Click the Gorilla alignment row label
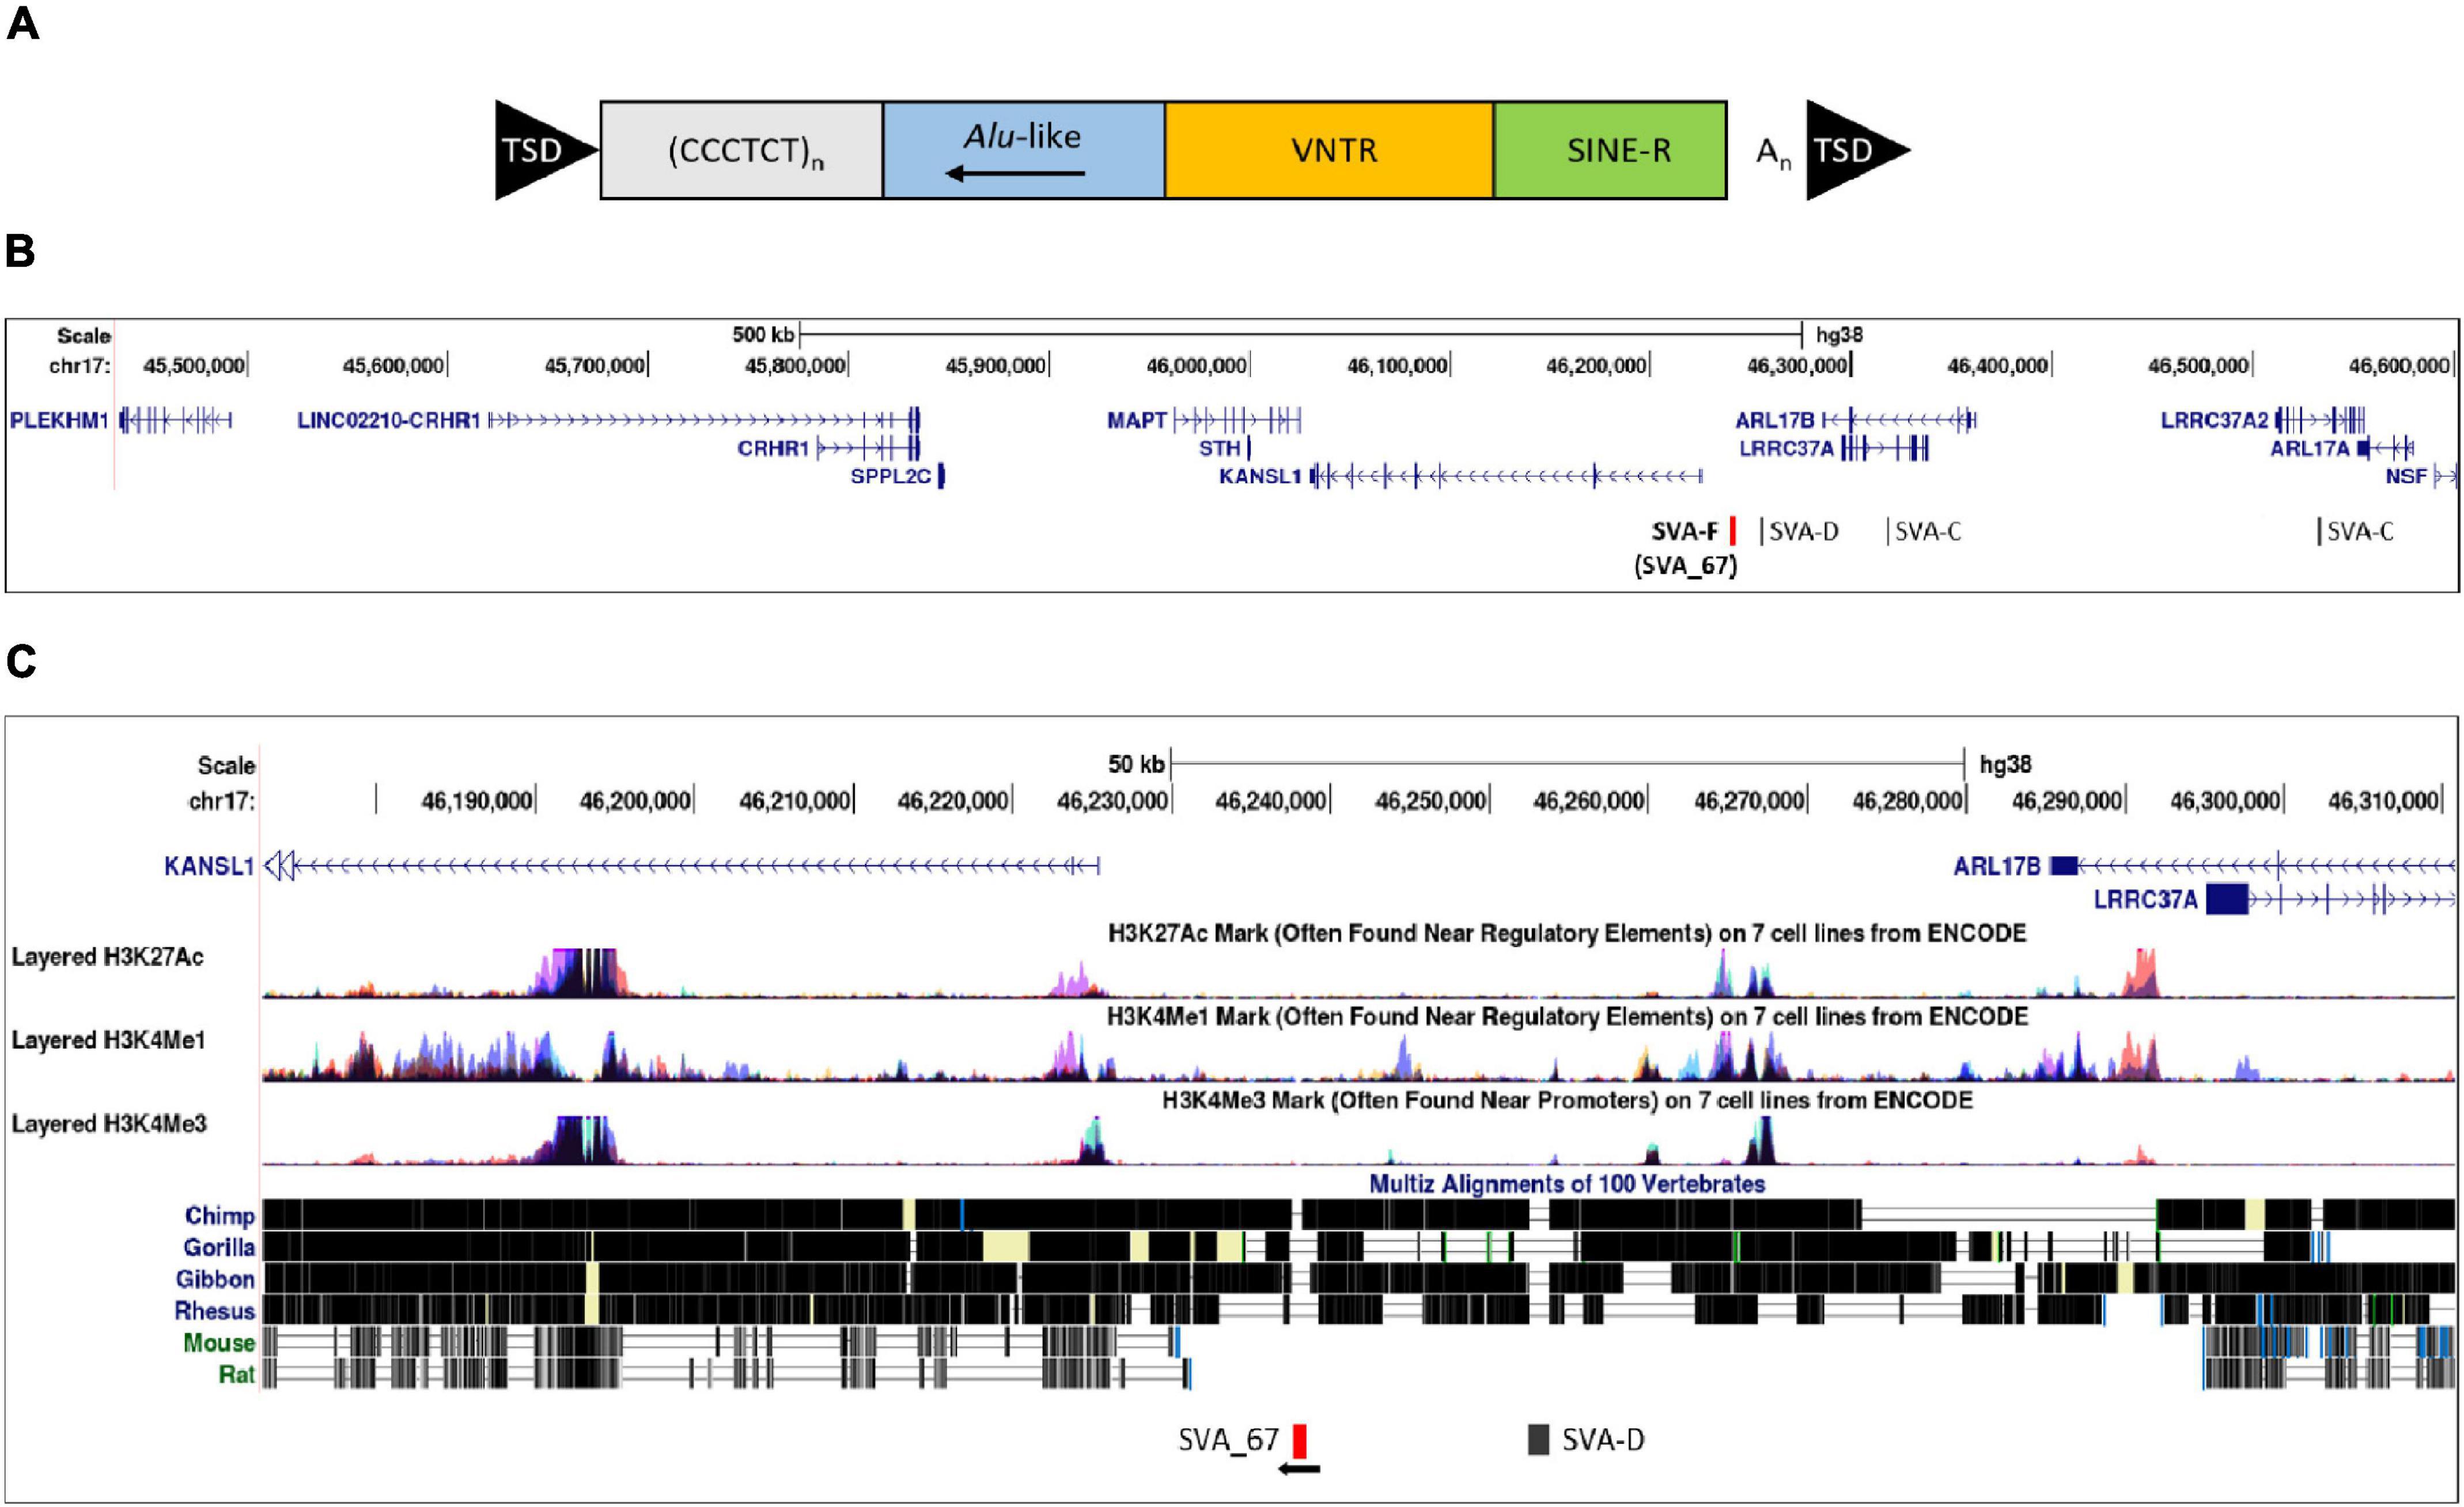This screenshot has width=2464, height=1507. pyautogui.click(x=219, y=1247)
